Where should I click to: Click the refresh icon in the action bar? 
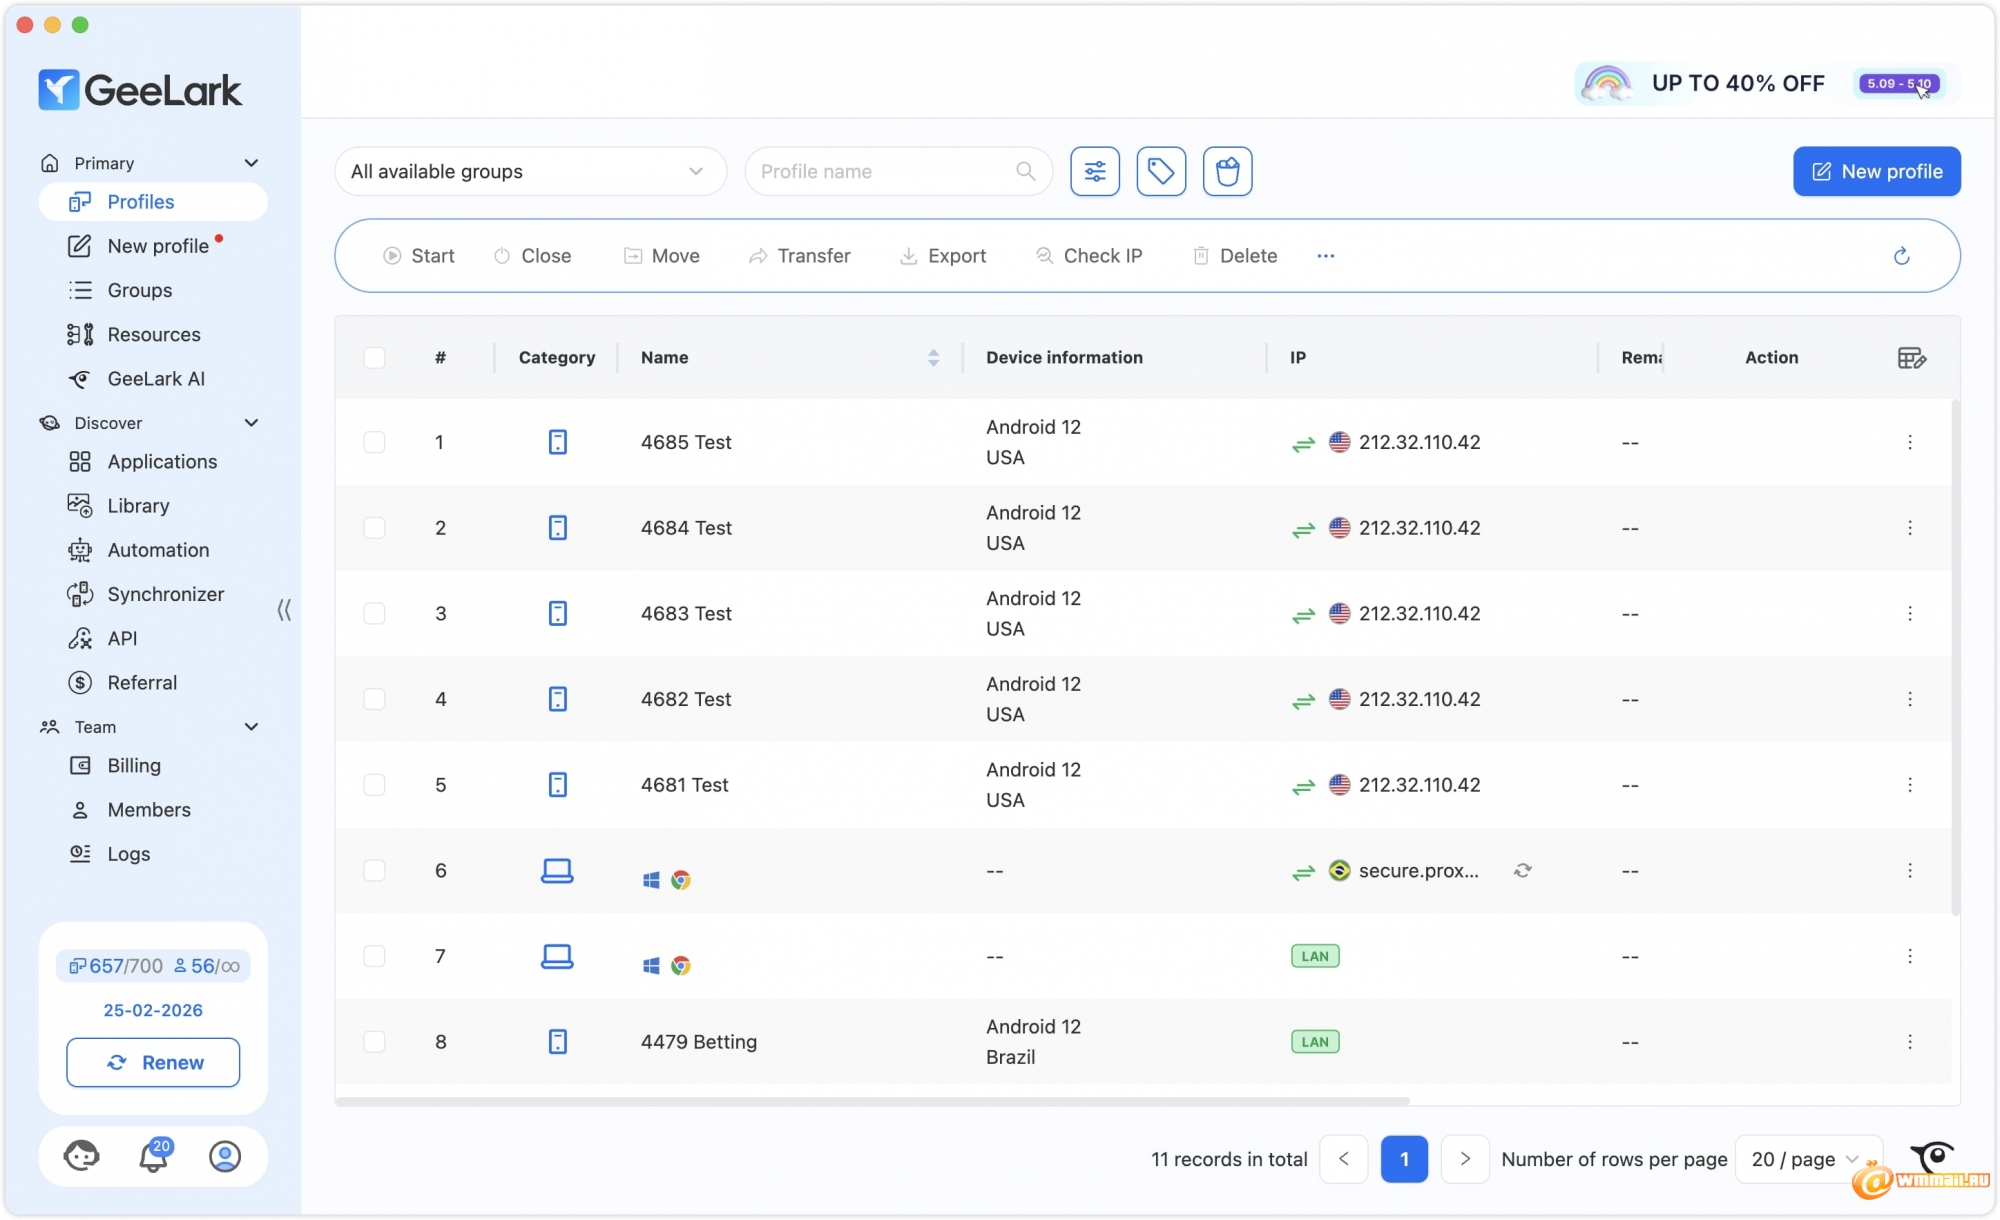click(x=1901, y=256)
